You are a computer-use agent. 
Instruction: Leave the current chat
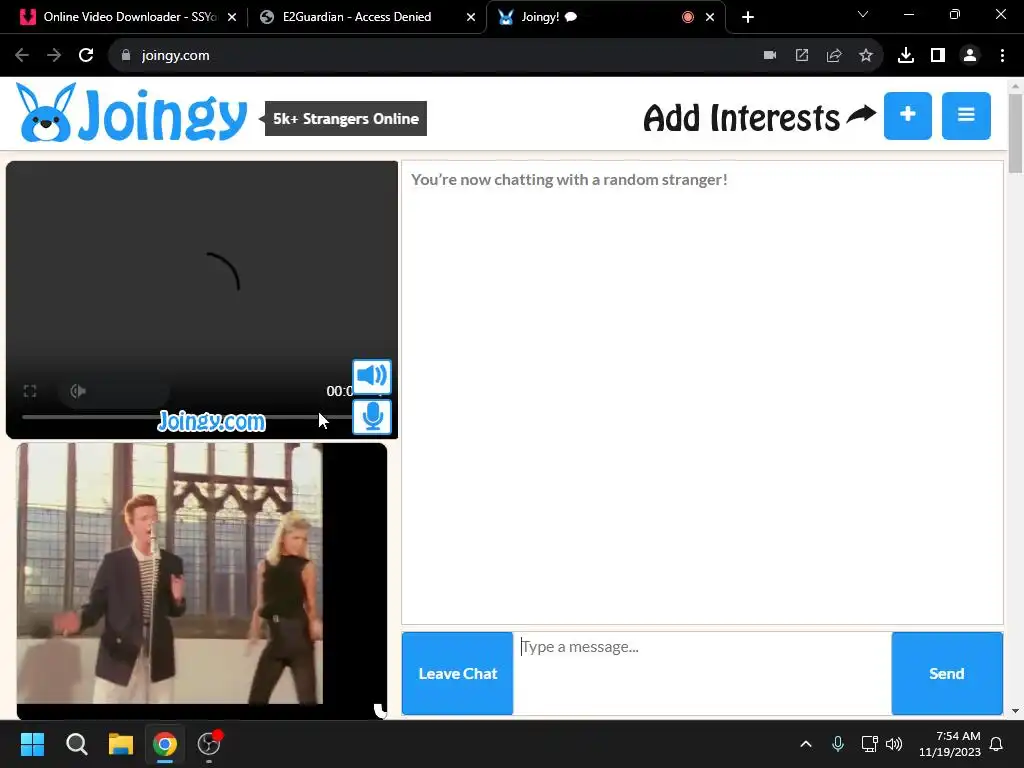tap(457, 673)
